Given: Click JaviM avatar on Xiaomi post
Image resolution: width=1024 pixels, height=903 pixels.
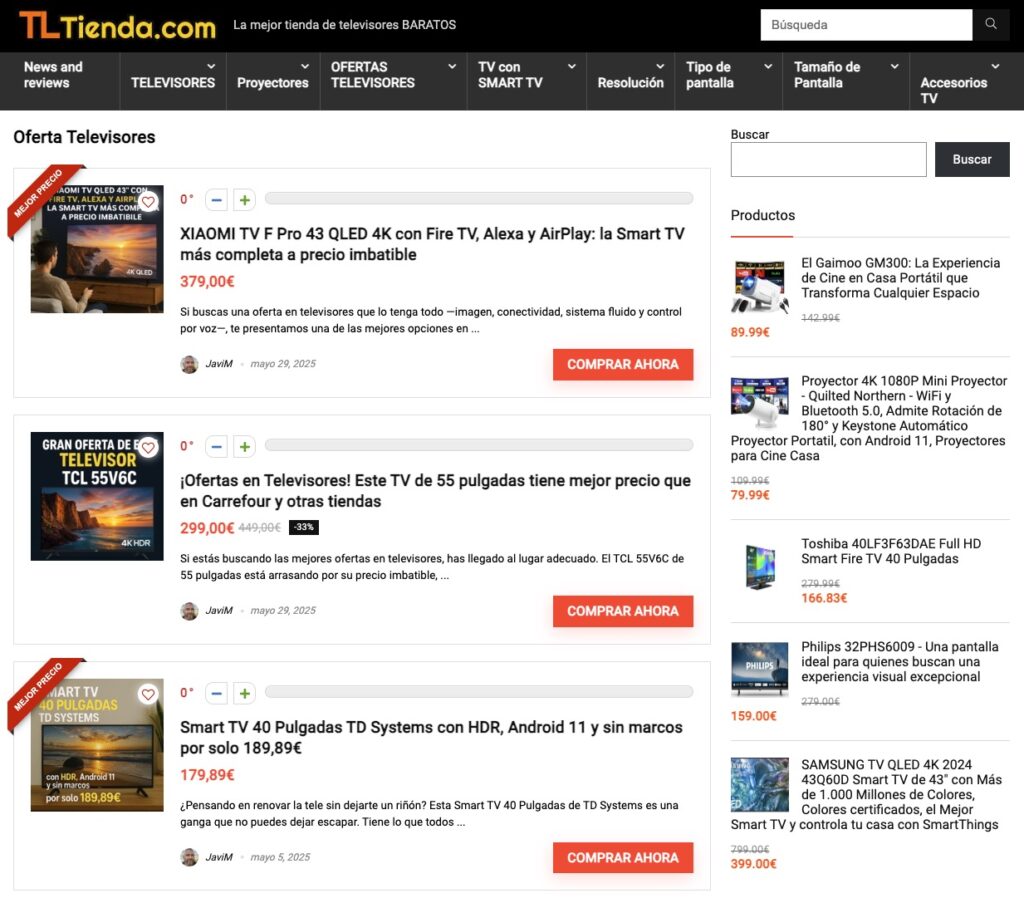Looking at the screenshot, I should pyautogui.click(x=189, y=364).
